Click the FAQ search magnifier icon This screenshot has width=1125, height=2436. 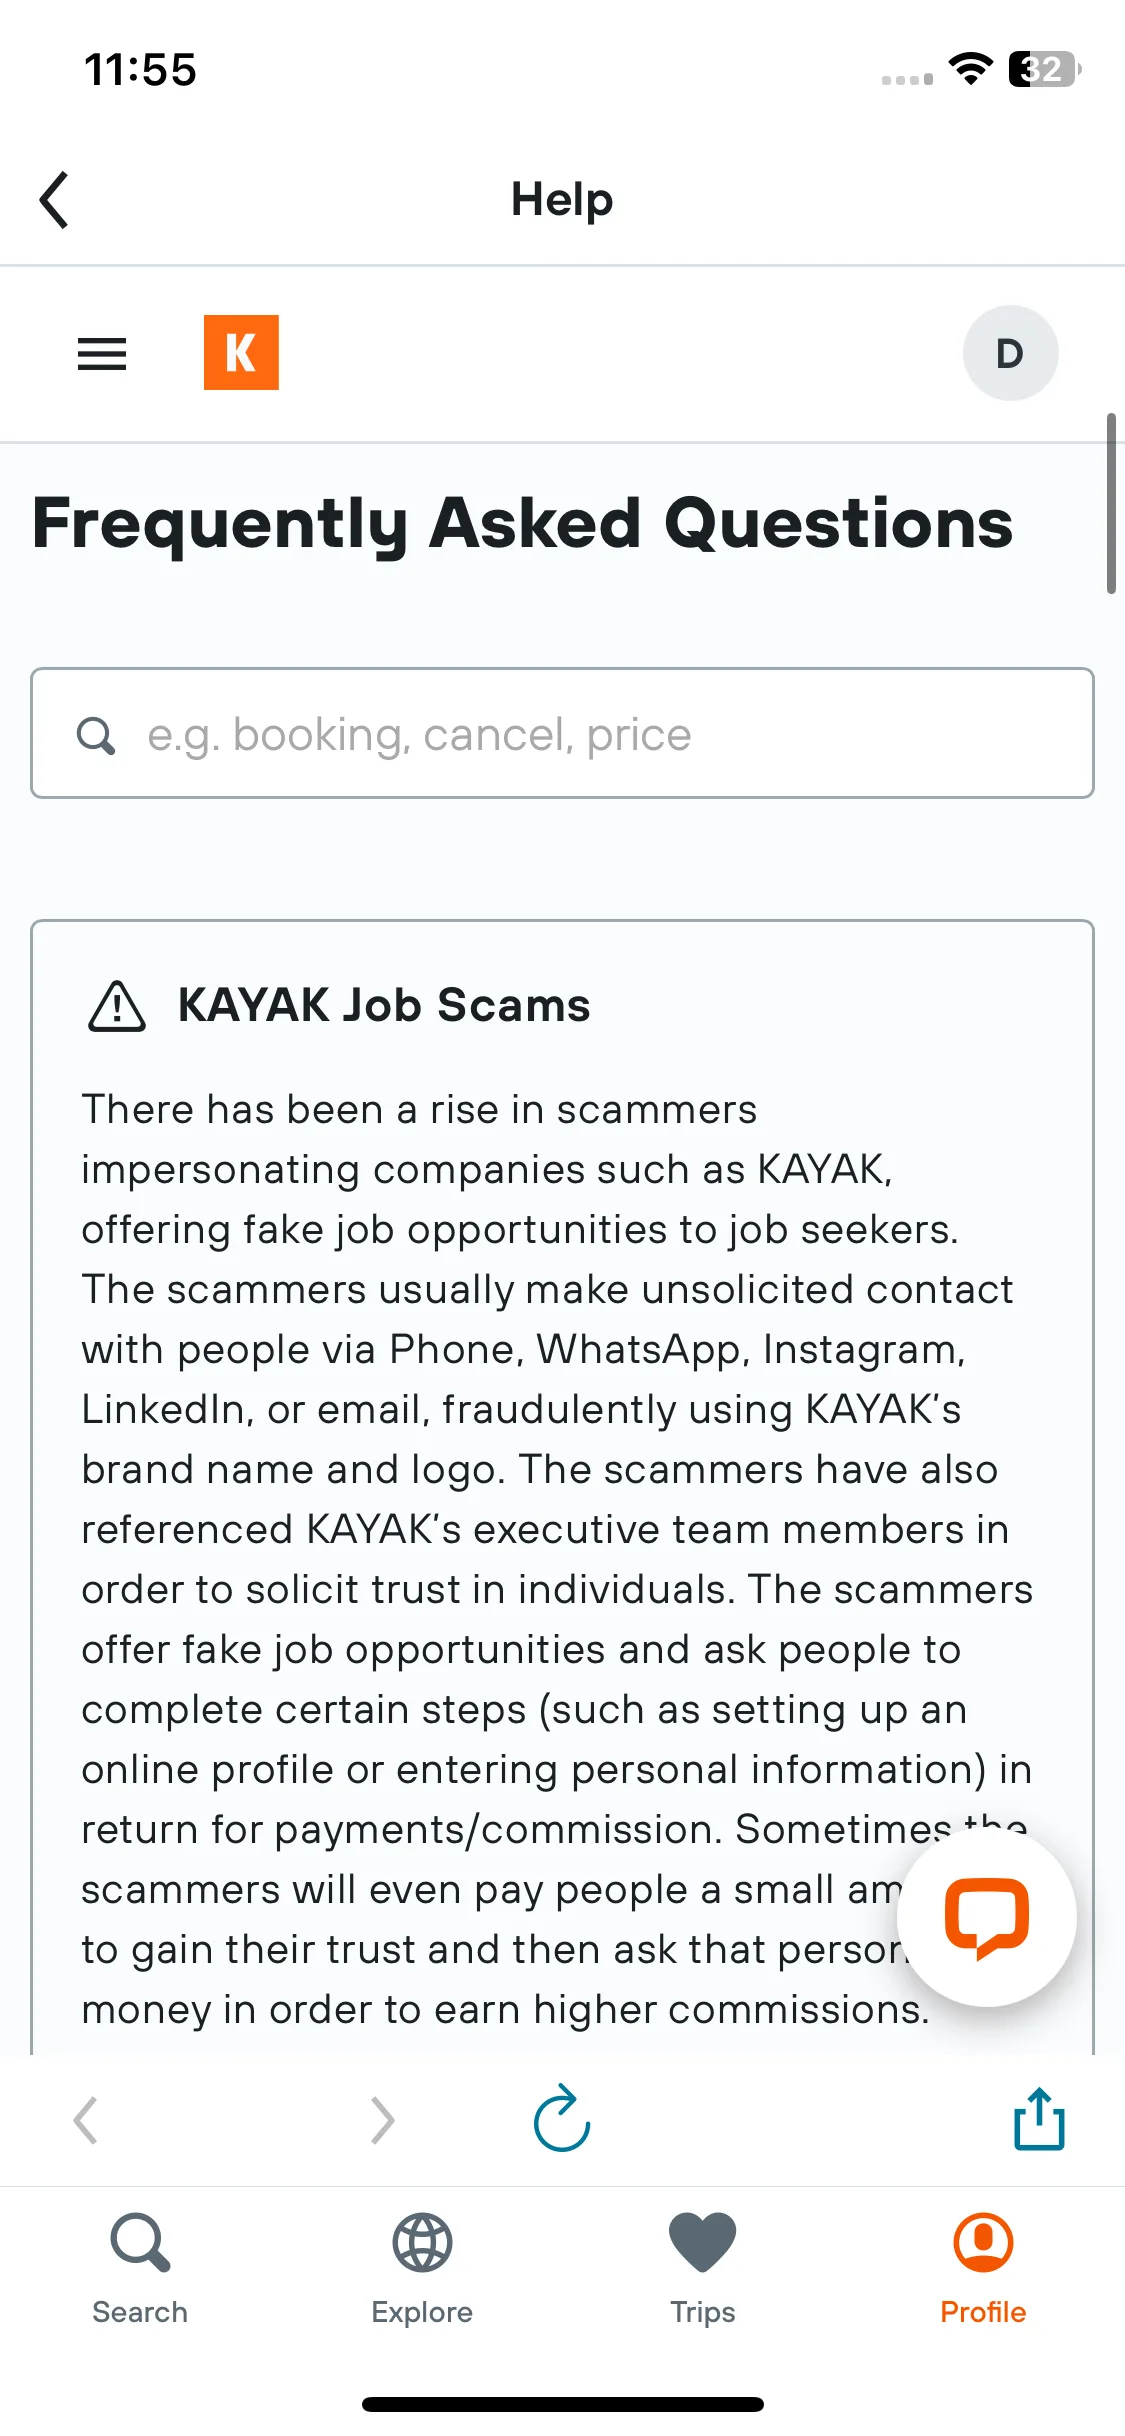click(x=96, y=735)
